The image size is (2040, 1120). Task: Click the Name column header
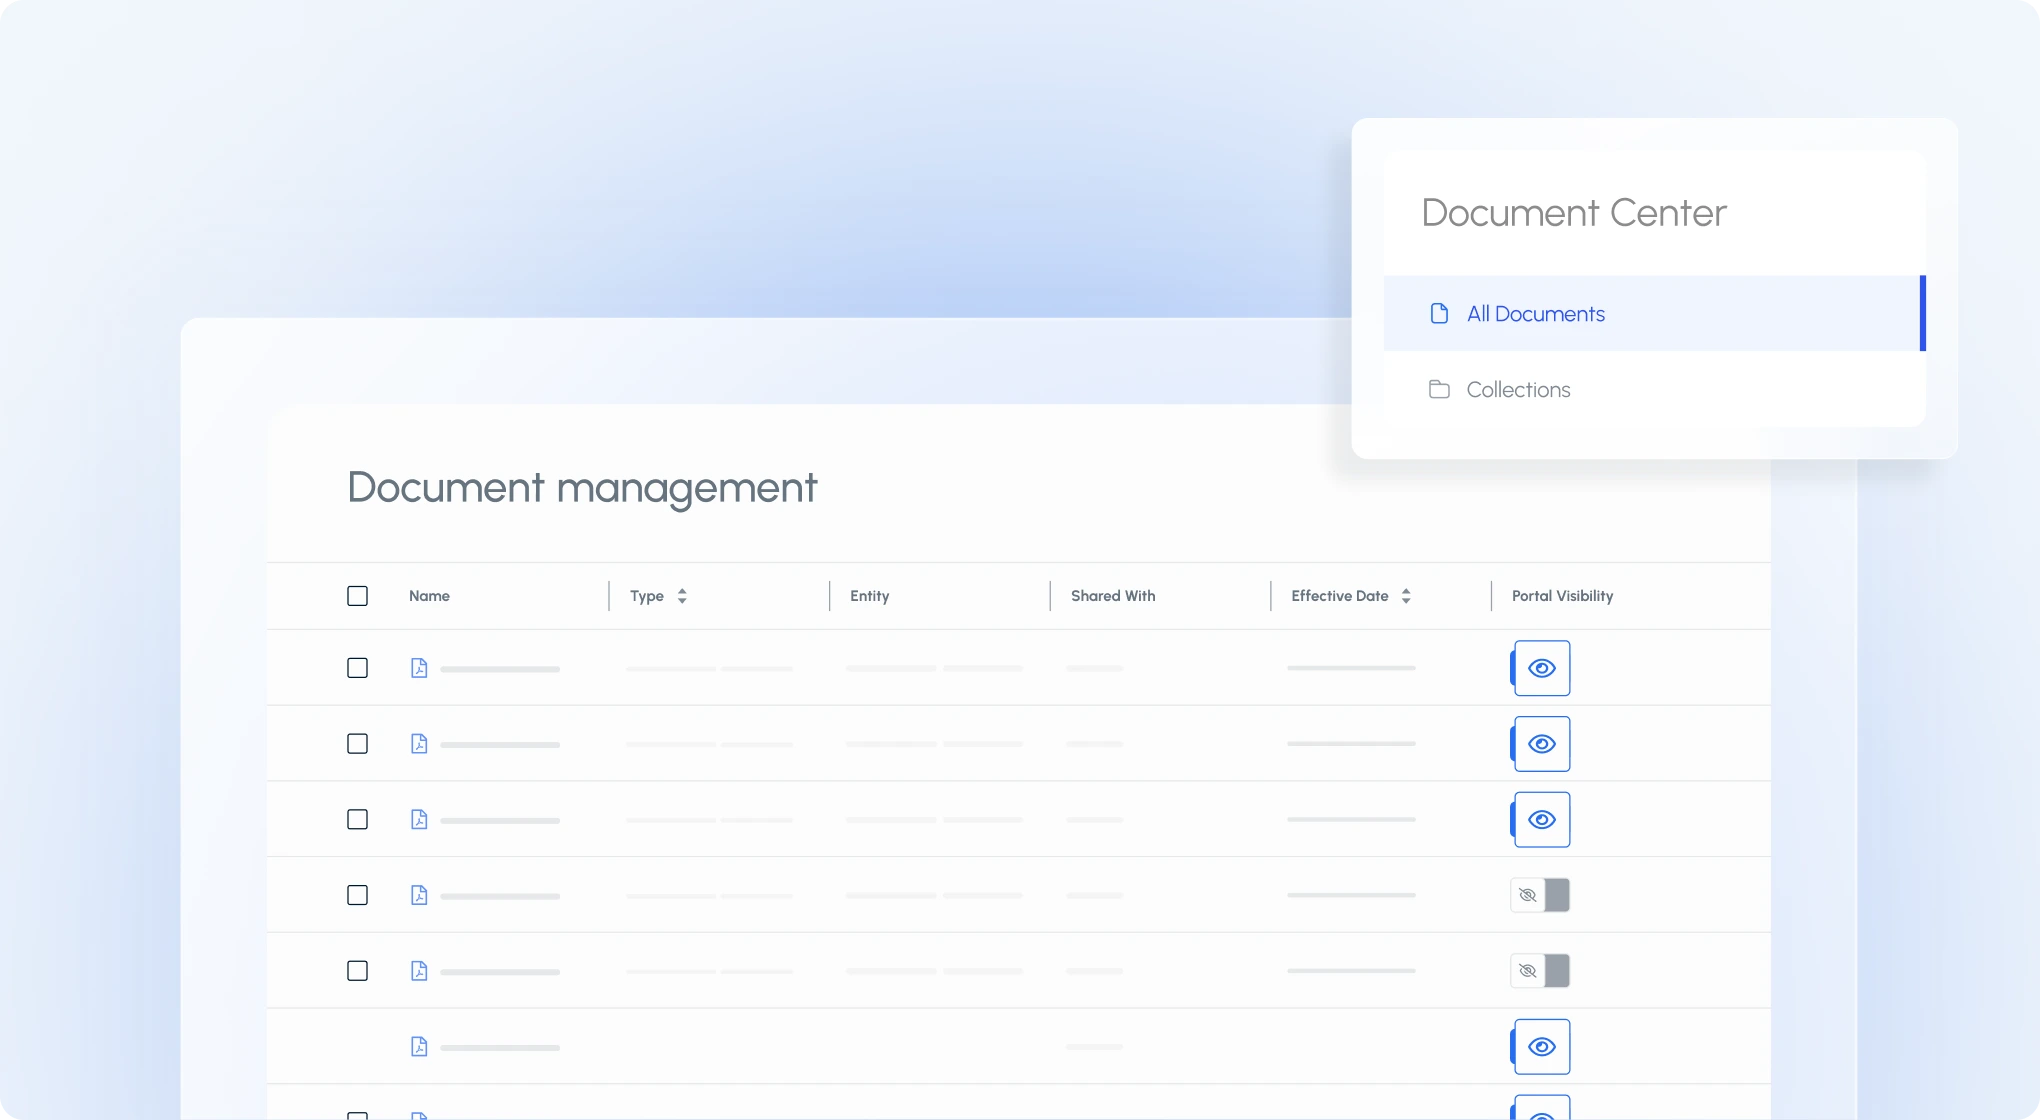[429, 596]
